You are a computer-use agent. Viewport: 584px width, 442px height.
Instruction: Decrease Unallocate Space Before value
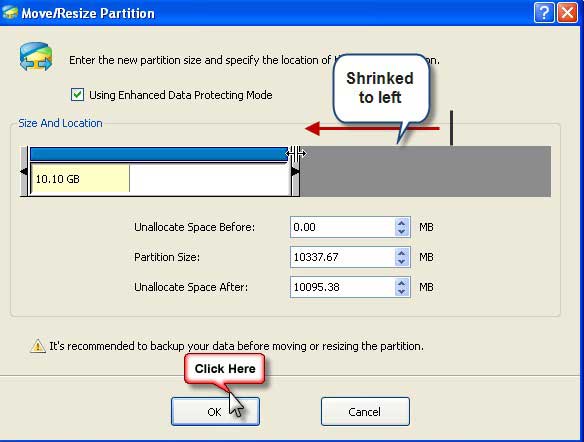[x=401, y=231]
